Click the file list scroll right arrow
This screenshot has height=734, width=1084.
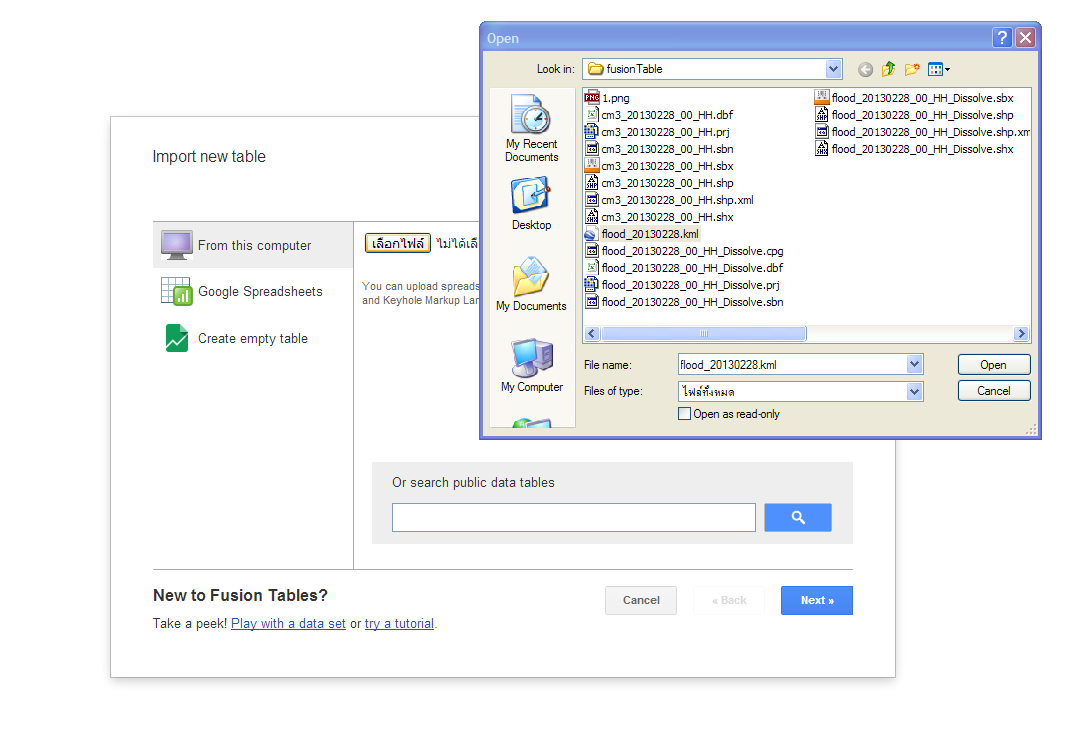pyautogui.click(x=1021, y=334)
